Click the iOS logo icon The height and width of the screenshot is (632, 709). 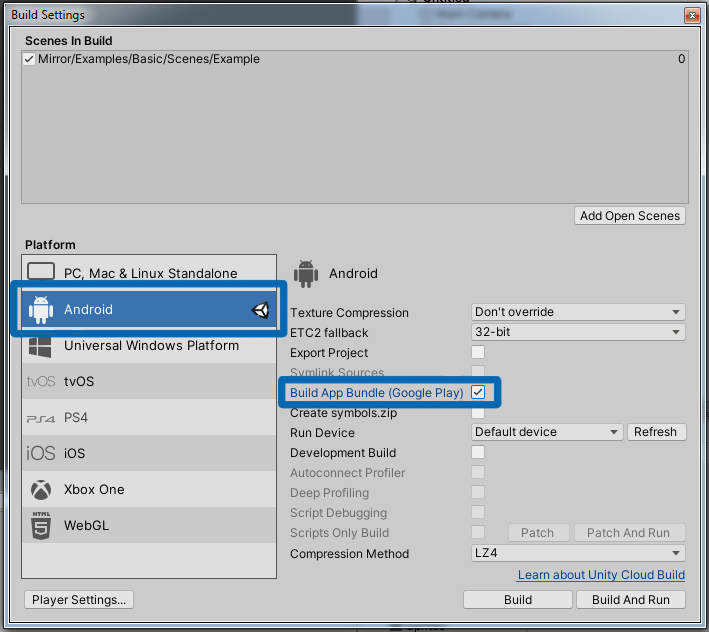(41, 453)
